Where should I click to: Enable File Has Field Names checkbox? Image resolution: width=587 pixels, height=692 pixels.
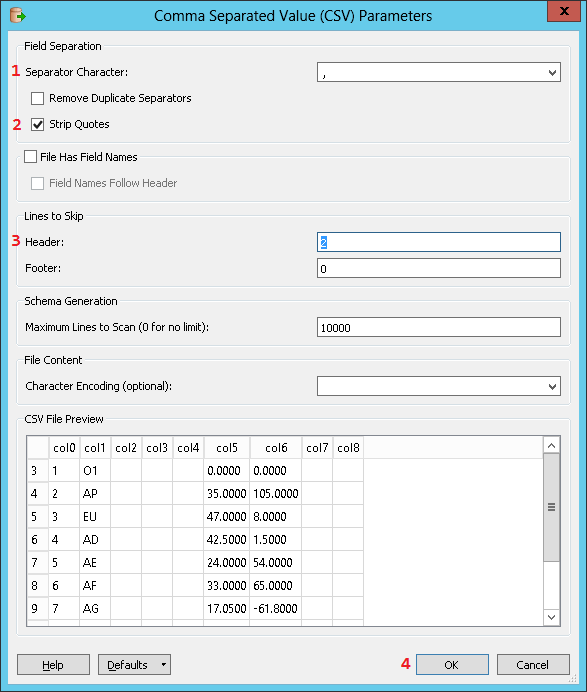coord(30,157)
